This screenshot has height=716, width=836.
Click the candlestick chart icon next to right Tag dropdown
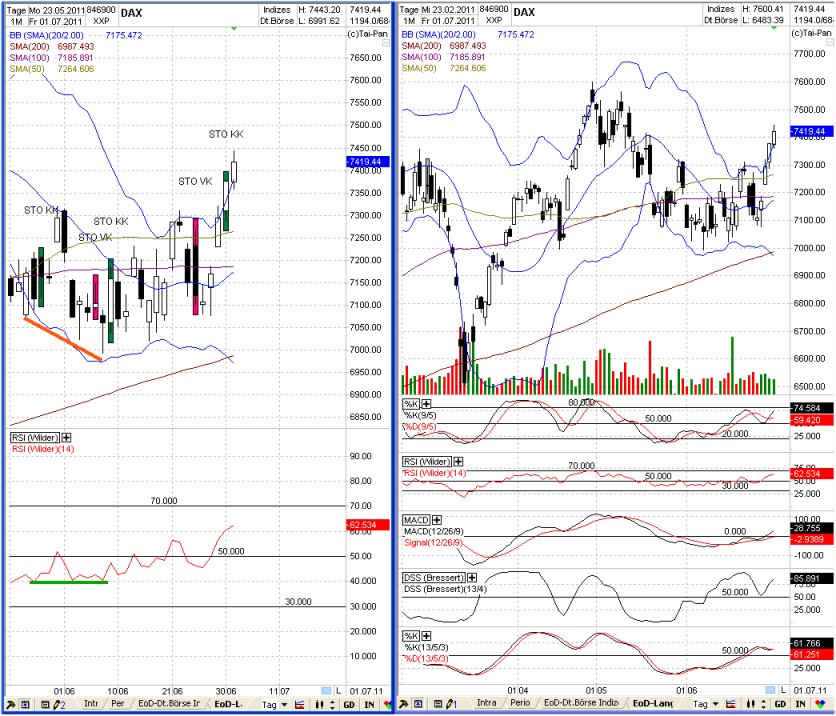point(730,705)
